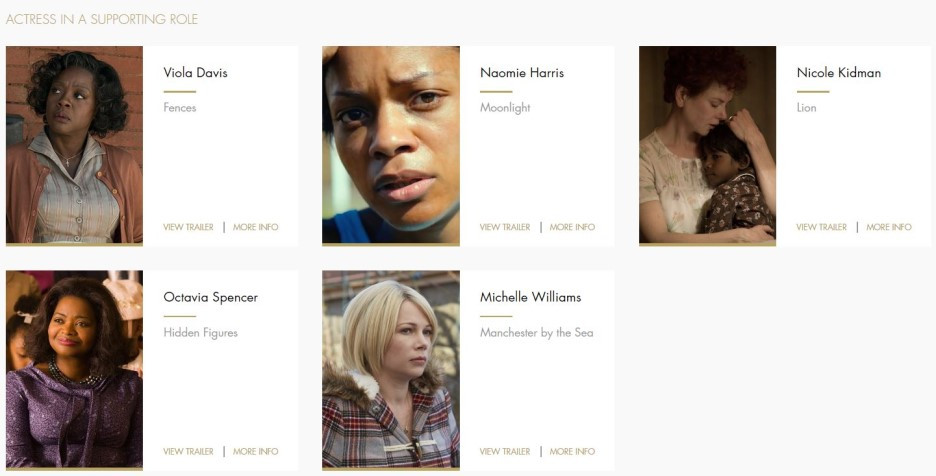Image resolution: width=936 pixels, height=476 pixels.
Task: View trailer for Manchester by the Sea
Action: pyautogui.click(x=505, y=452)
